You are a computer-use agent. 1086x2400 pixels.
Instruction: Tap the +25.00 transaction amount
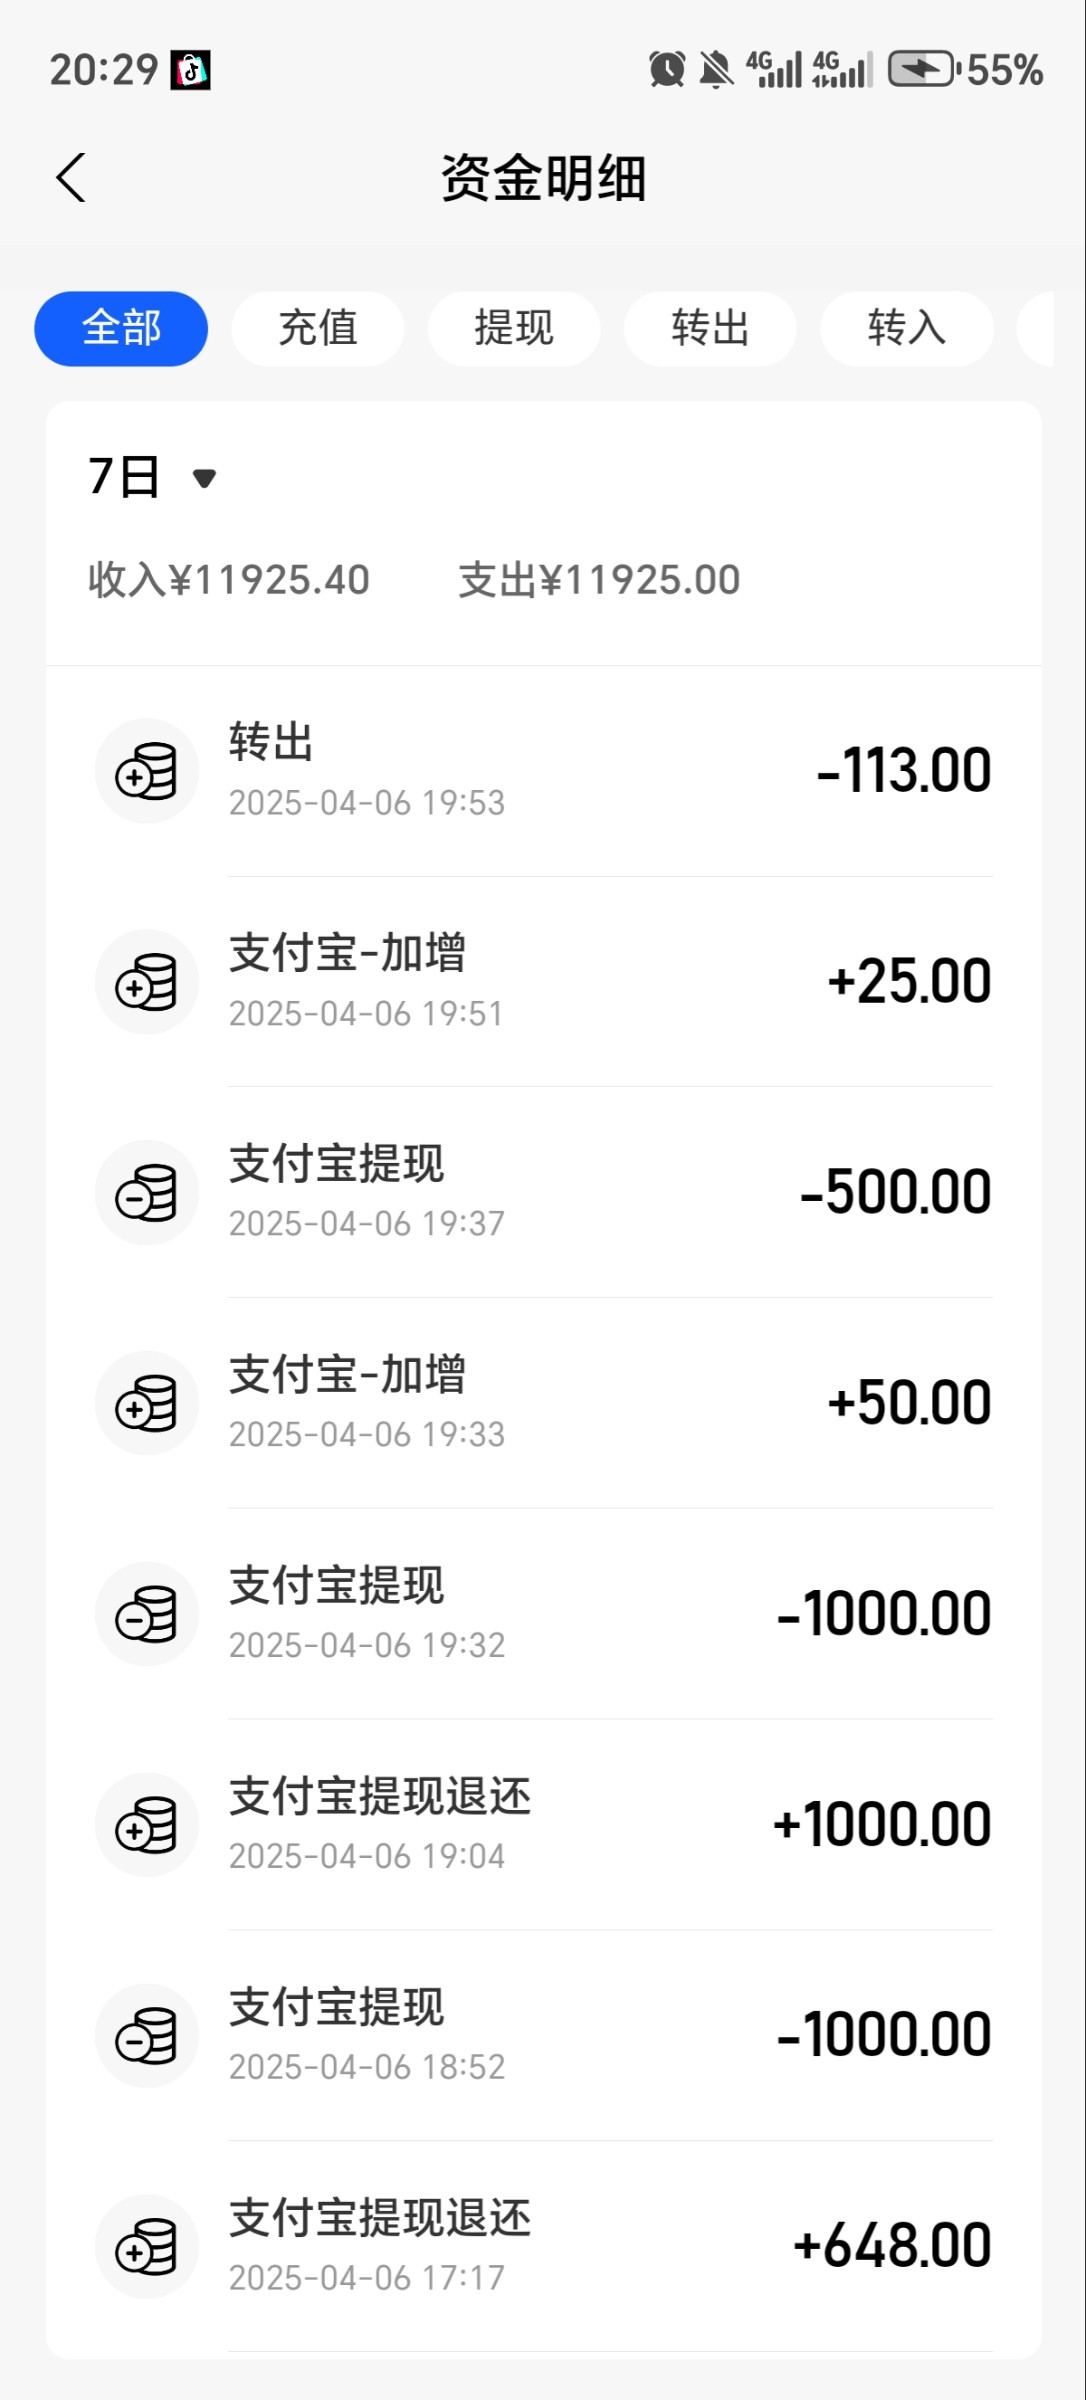pos(908,981)
